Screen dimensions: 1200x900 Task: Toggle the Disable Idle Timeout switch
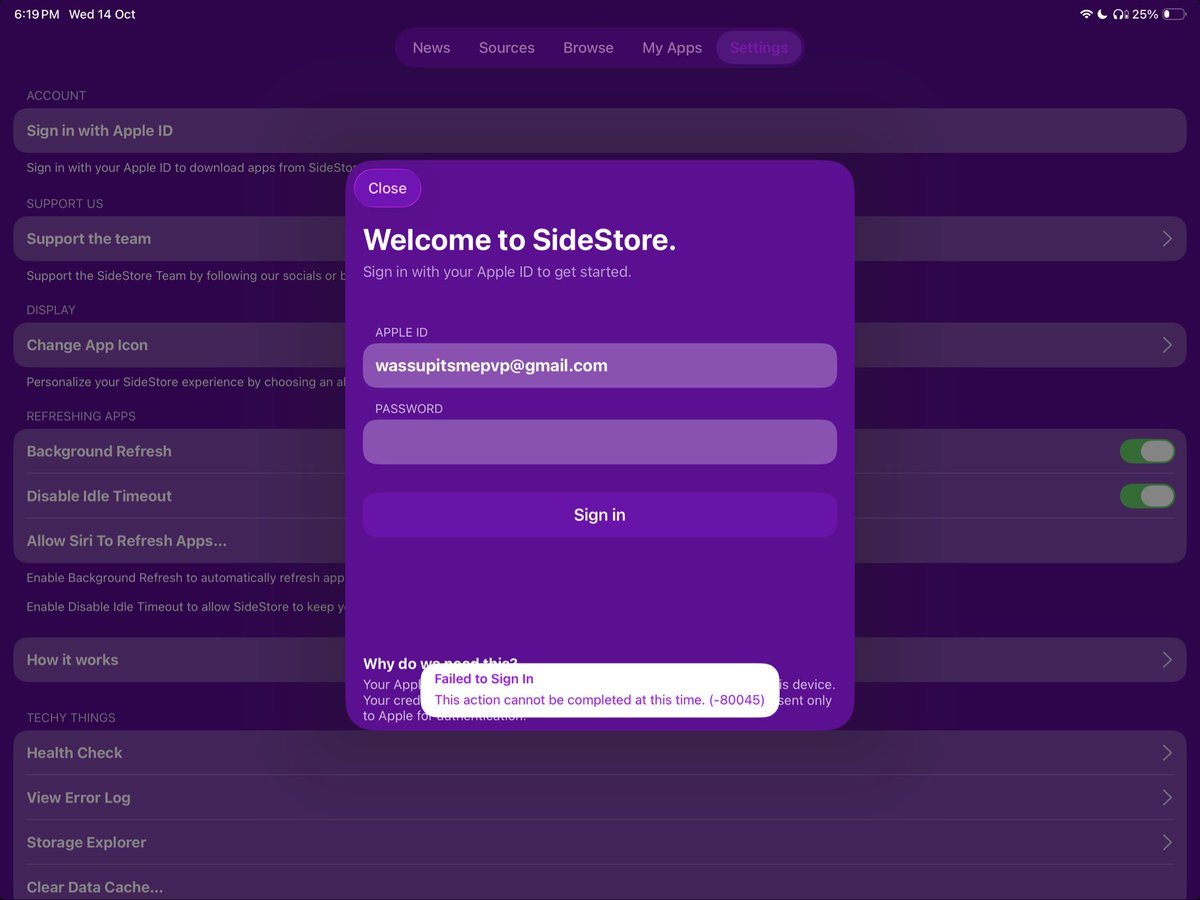click(x=1147, y=496)
